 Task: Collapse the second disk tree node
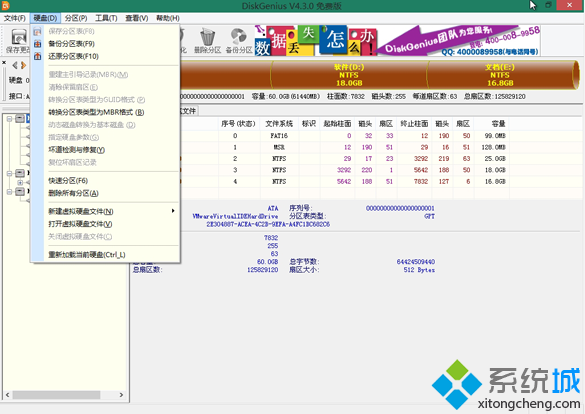[9, 173]
